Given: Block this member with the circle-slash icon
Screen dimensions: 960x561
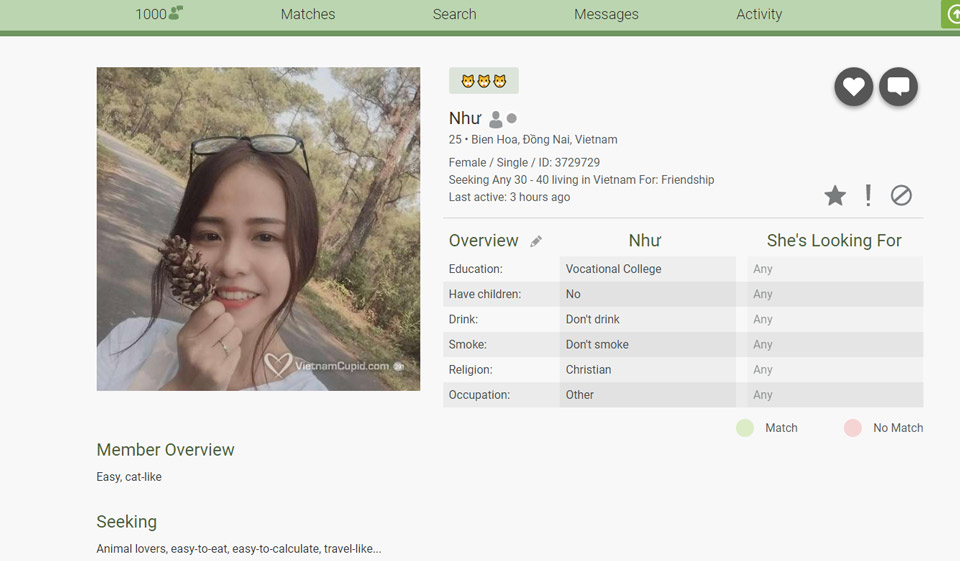Looking at the screenshot, I should point(901,196).
